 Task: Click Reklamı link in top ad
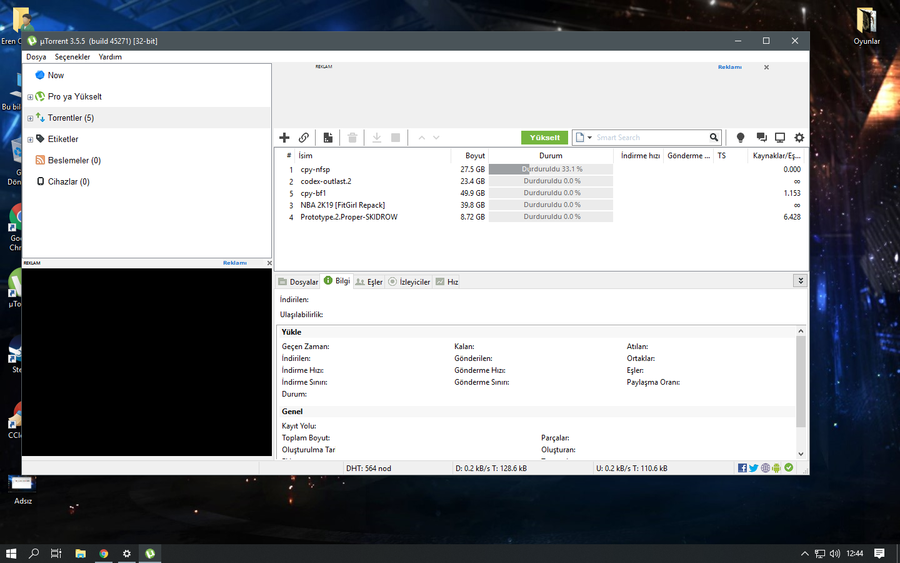pyautogui.click(x=730, y=67)
